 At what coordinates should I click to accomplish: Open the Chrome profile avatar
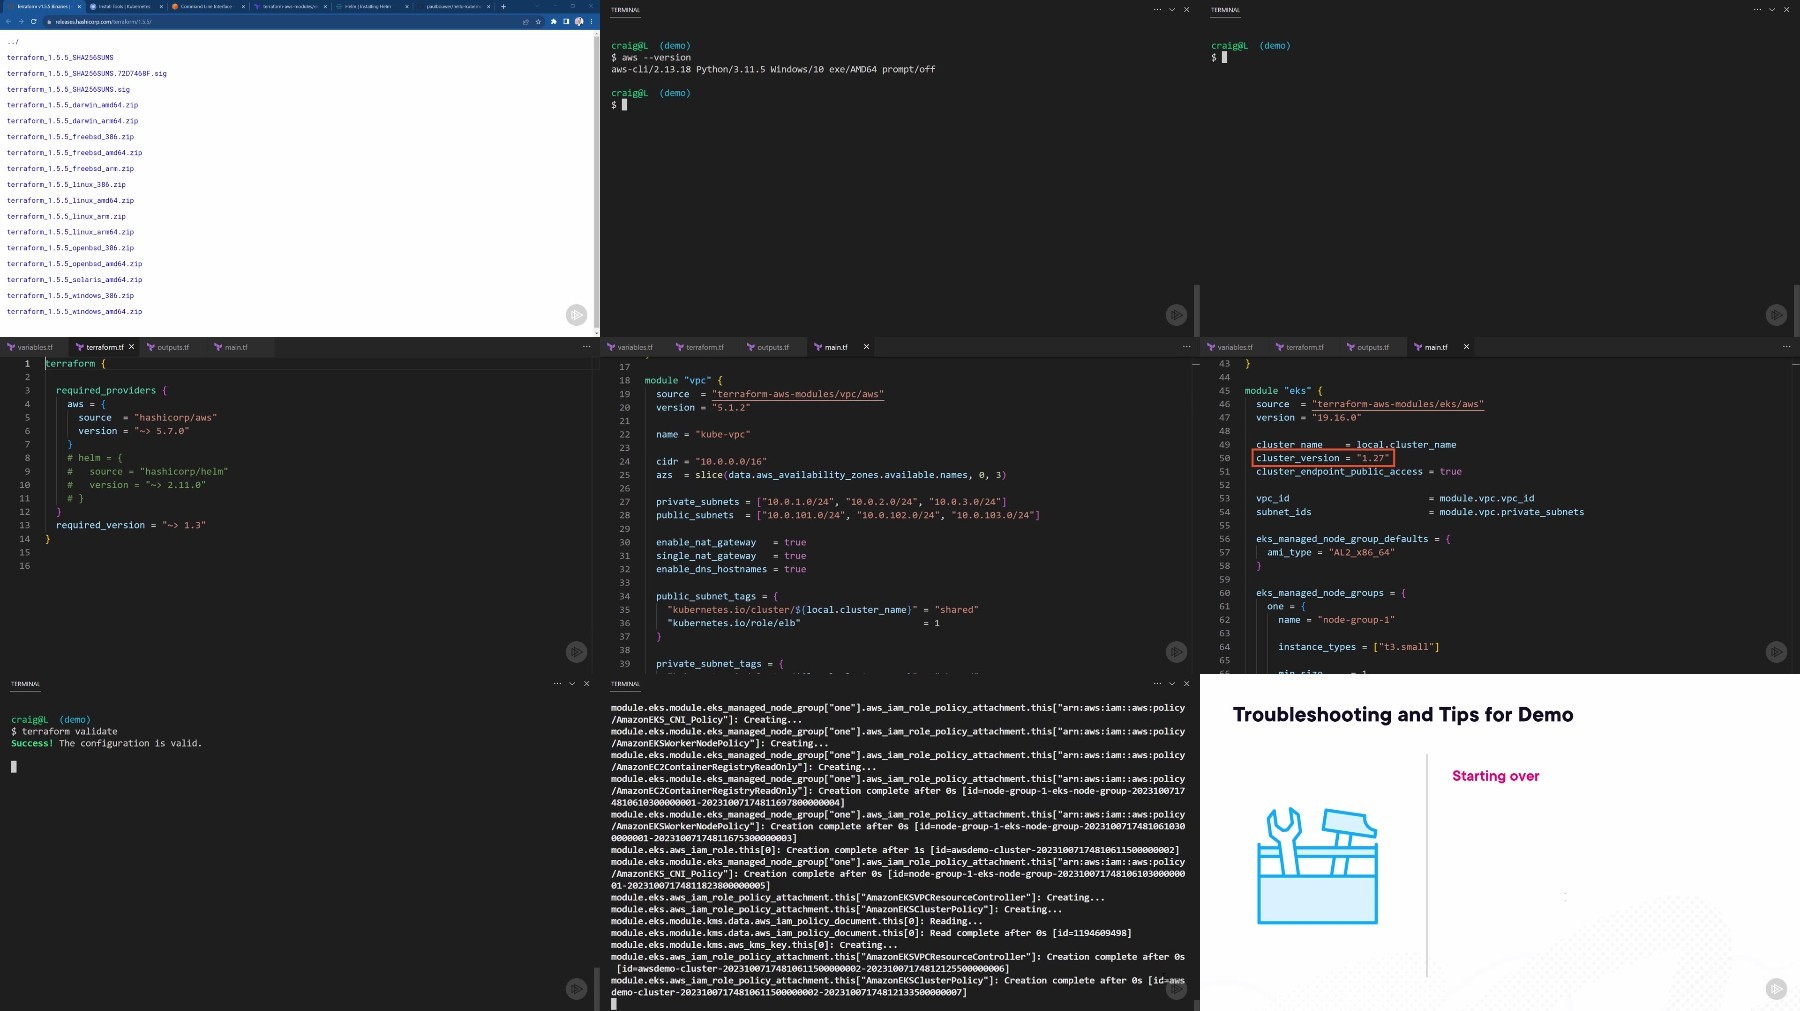pyautogui.click(x=579, y=21)
